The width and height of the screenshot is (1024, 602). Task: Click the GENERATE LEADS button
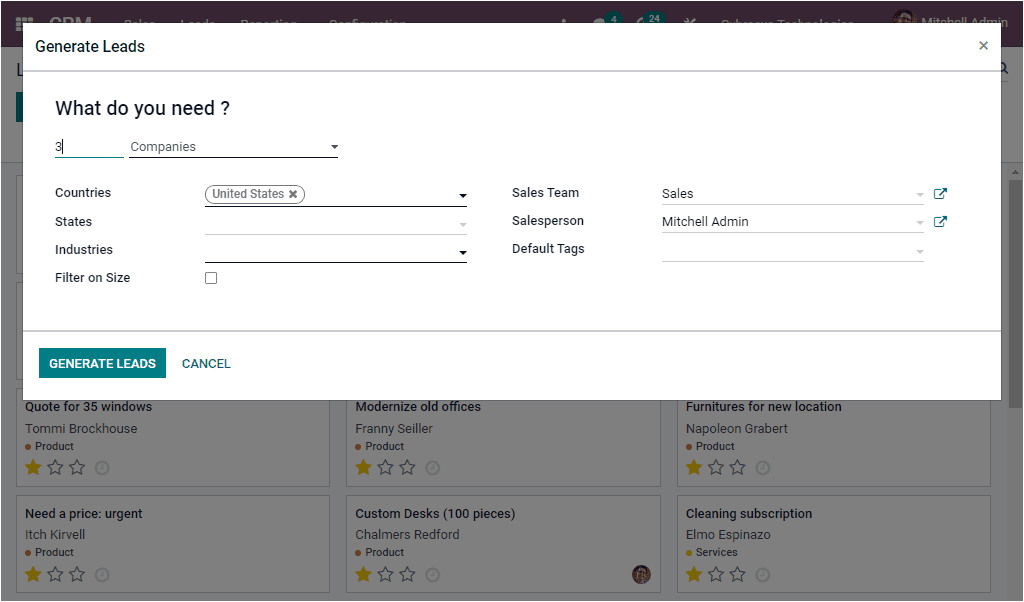pos(102,363)
